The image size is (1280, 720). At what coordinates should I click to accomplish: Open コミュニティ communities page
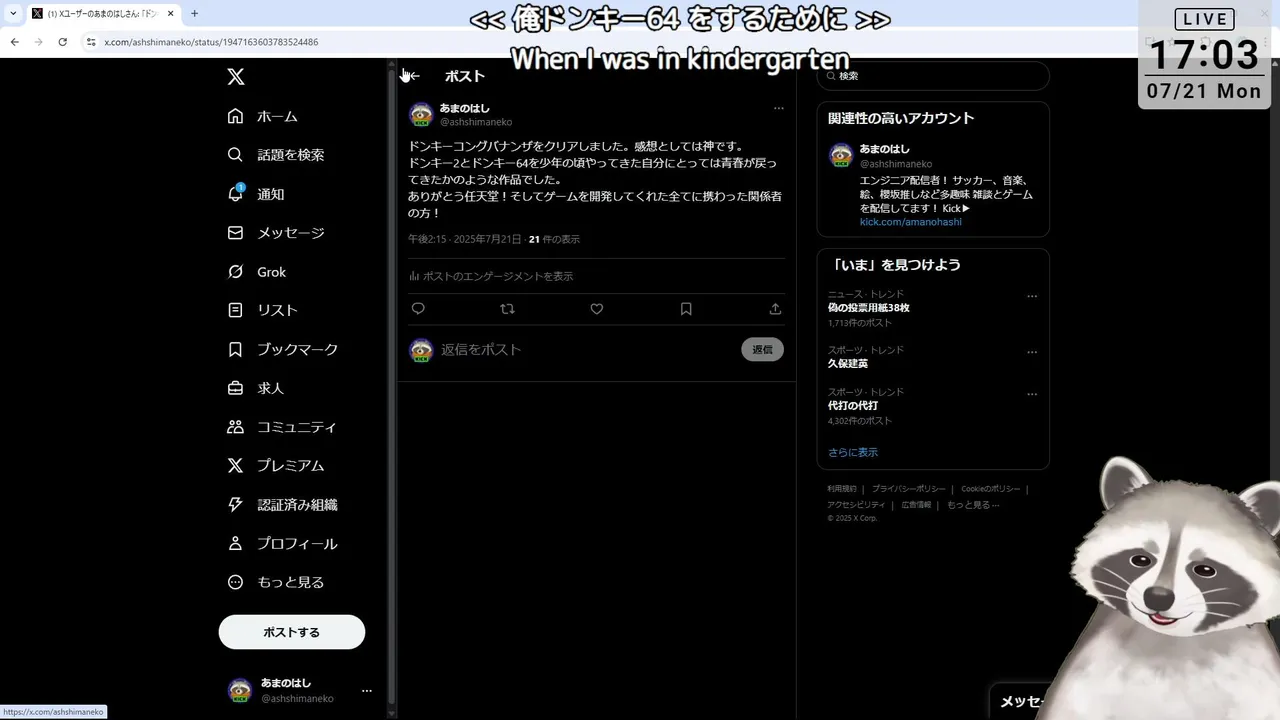[282, 427]
